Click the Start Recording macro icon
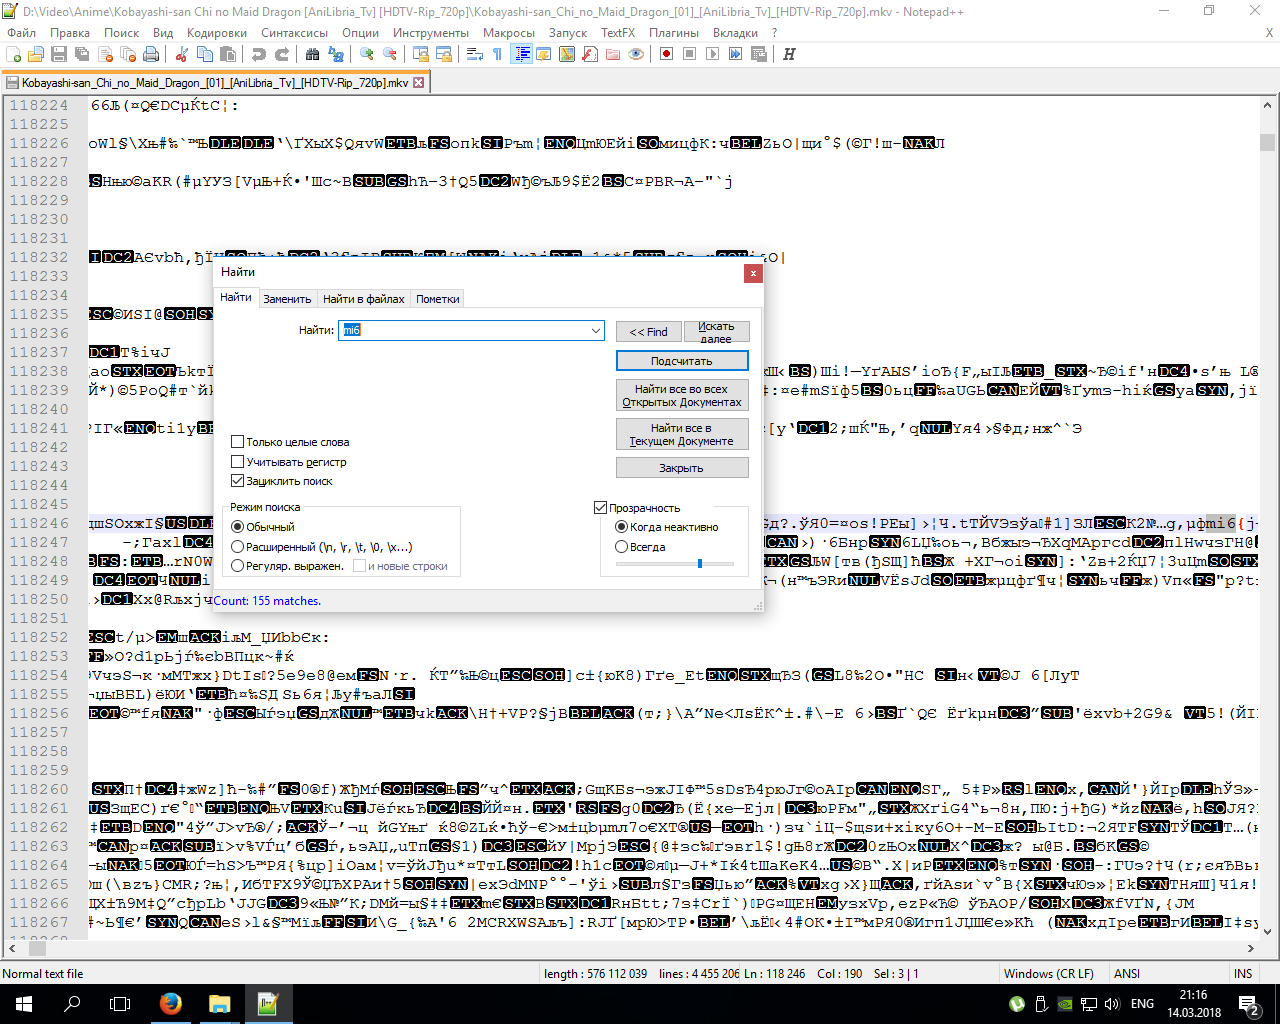The height and width of the screenshot is (1024, 1280). pos(667,54)
